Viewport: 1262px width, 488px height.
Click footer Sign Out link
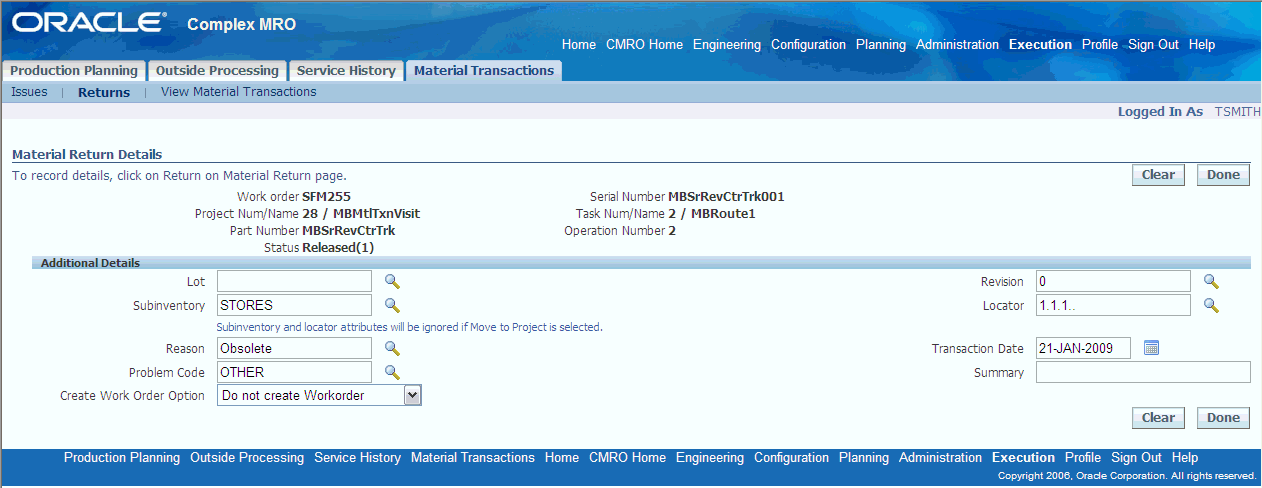pyautogui.click(x=1136, y=458)
